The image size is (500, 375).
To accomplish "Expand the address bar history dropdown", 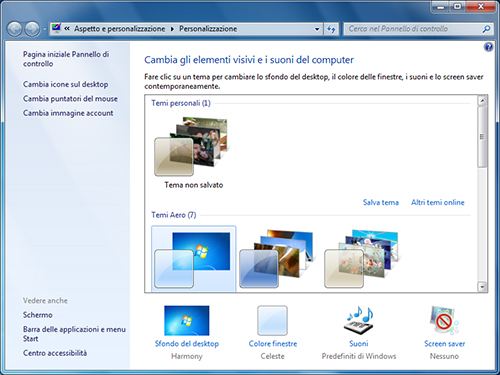I will 317,29.
